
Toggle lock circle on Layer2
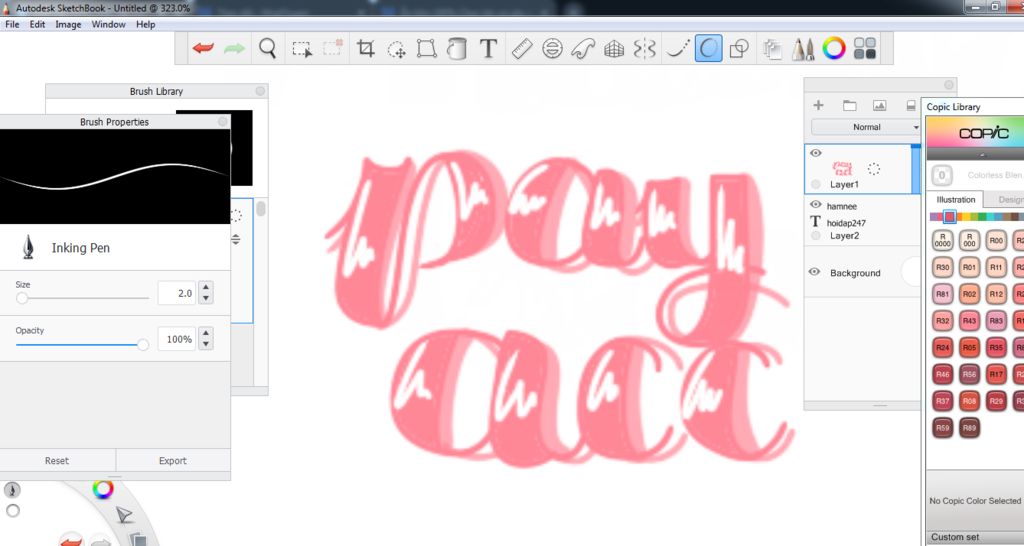tap(816, 235)
